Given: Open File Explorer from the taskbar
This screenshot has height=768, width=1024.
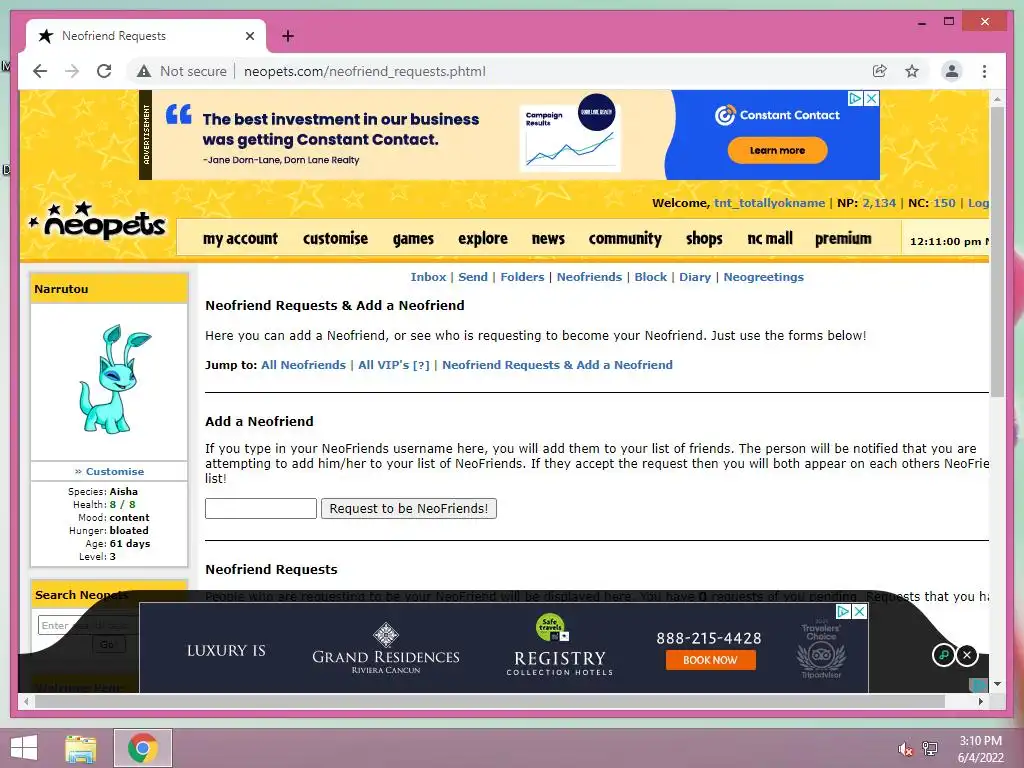Looking at the screenshot, I should click(81, 748).
